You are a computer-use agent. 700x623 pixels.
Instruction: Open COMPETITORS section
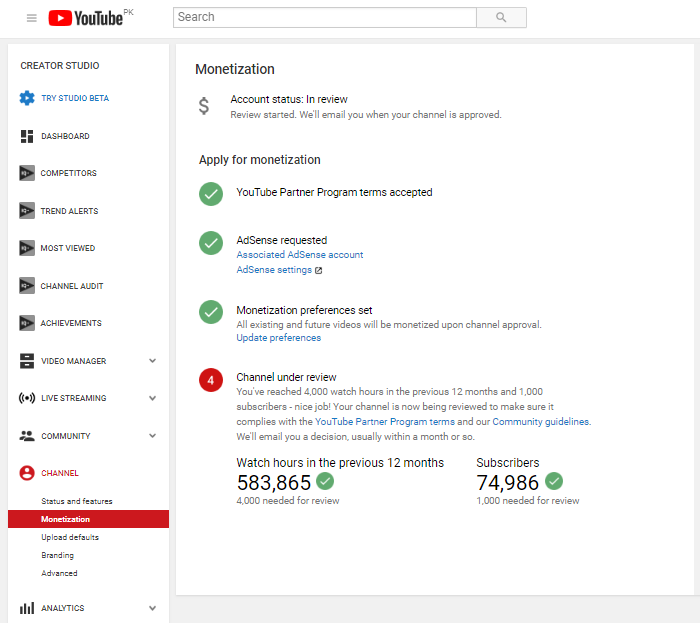[x=68, y=173]
